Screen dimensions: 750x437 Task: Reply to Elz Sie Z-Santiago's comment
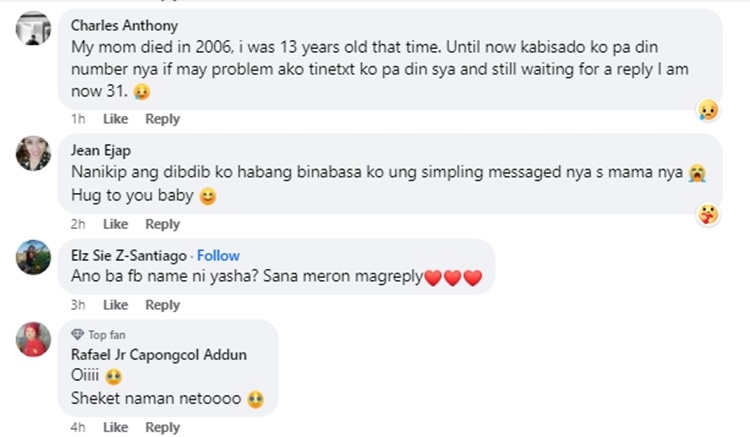162,305
